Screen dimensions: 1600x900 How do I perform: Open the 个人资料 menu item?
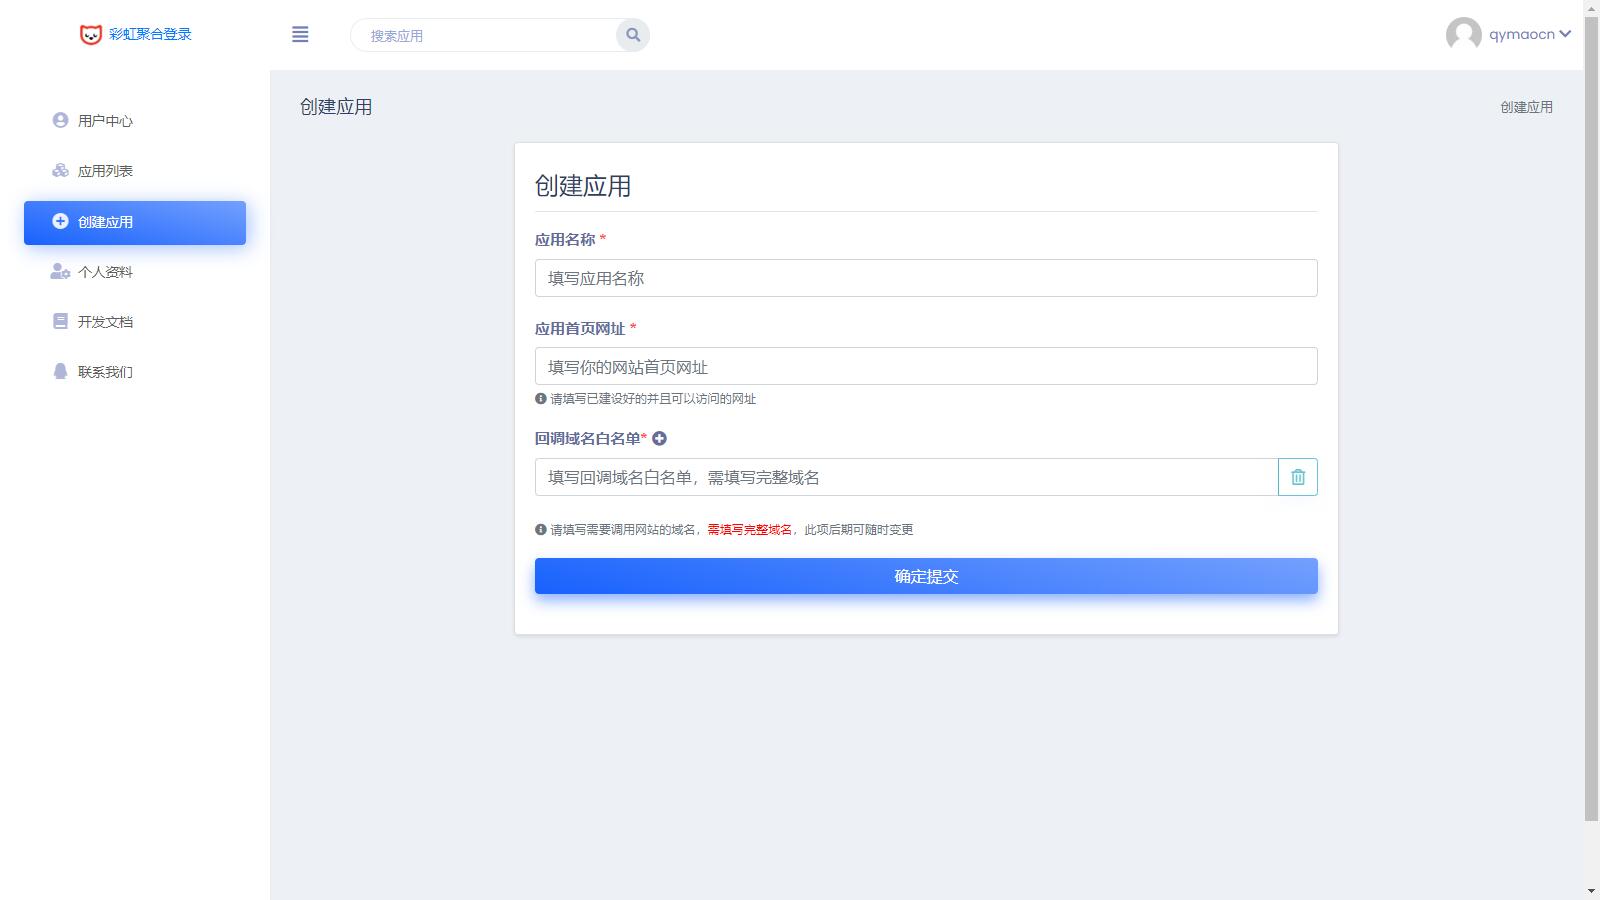[105, 272]
